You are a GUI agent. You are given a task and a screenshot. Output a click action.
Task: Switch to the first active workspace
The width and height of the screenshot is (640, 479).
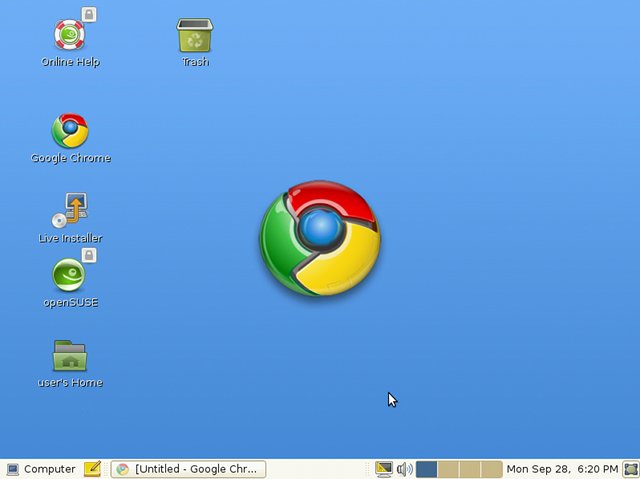pyautogui.click(x=427, y=469)
